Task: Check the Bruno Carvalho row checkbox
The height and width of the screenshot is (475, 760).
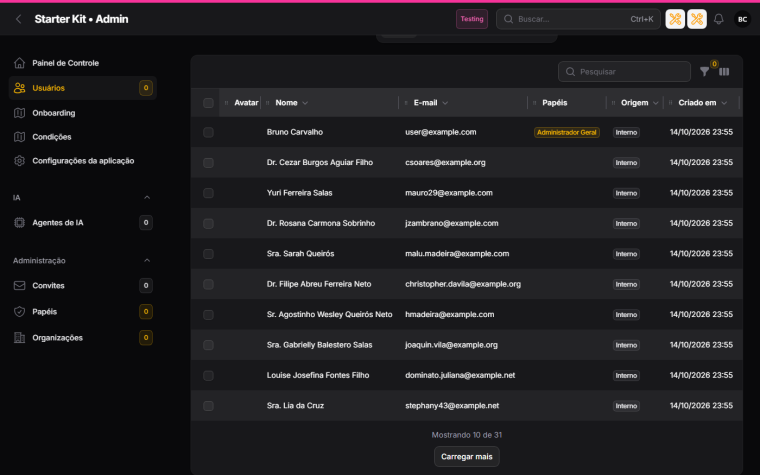Action: (208, 132)
